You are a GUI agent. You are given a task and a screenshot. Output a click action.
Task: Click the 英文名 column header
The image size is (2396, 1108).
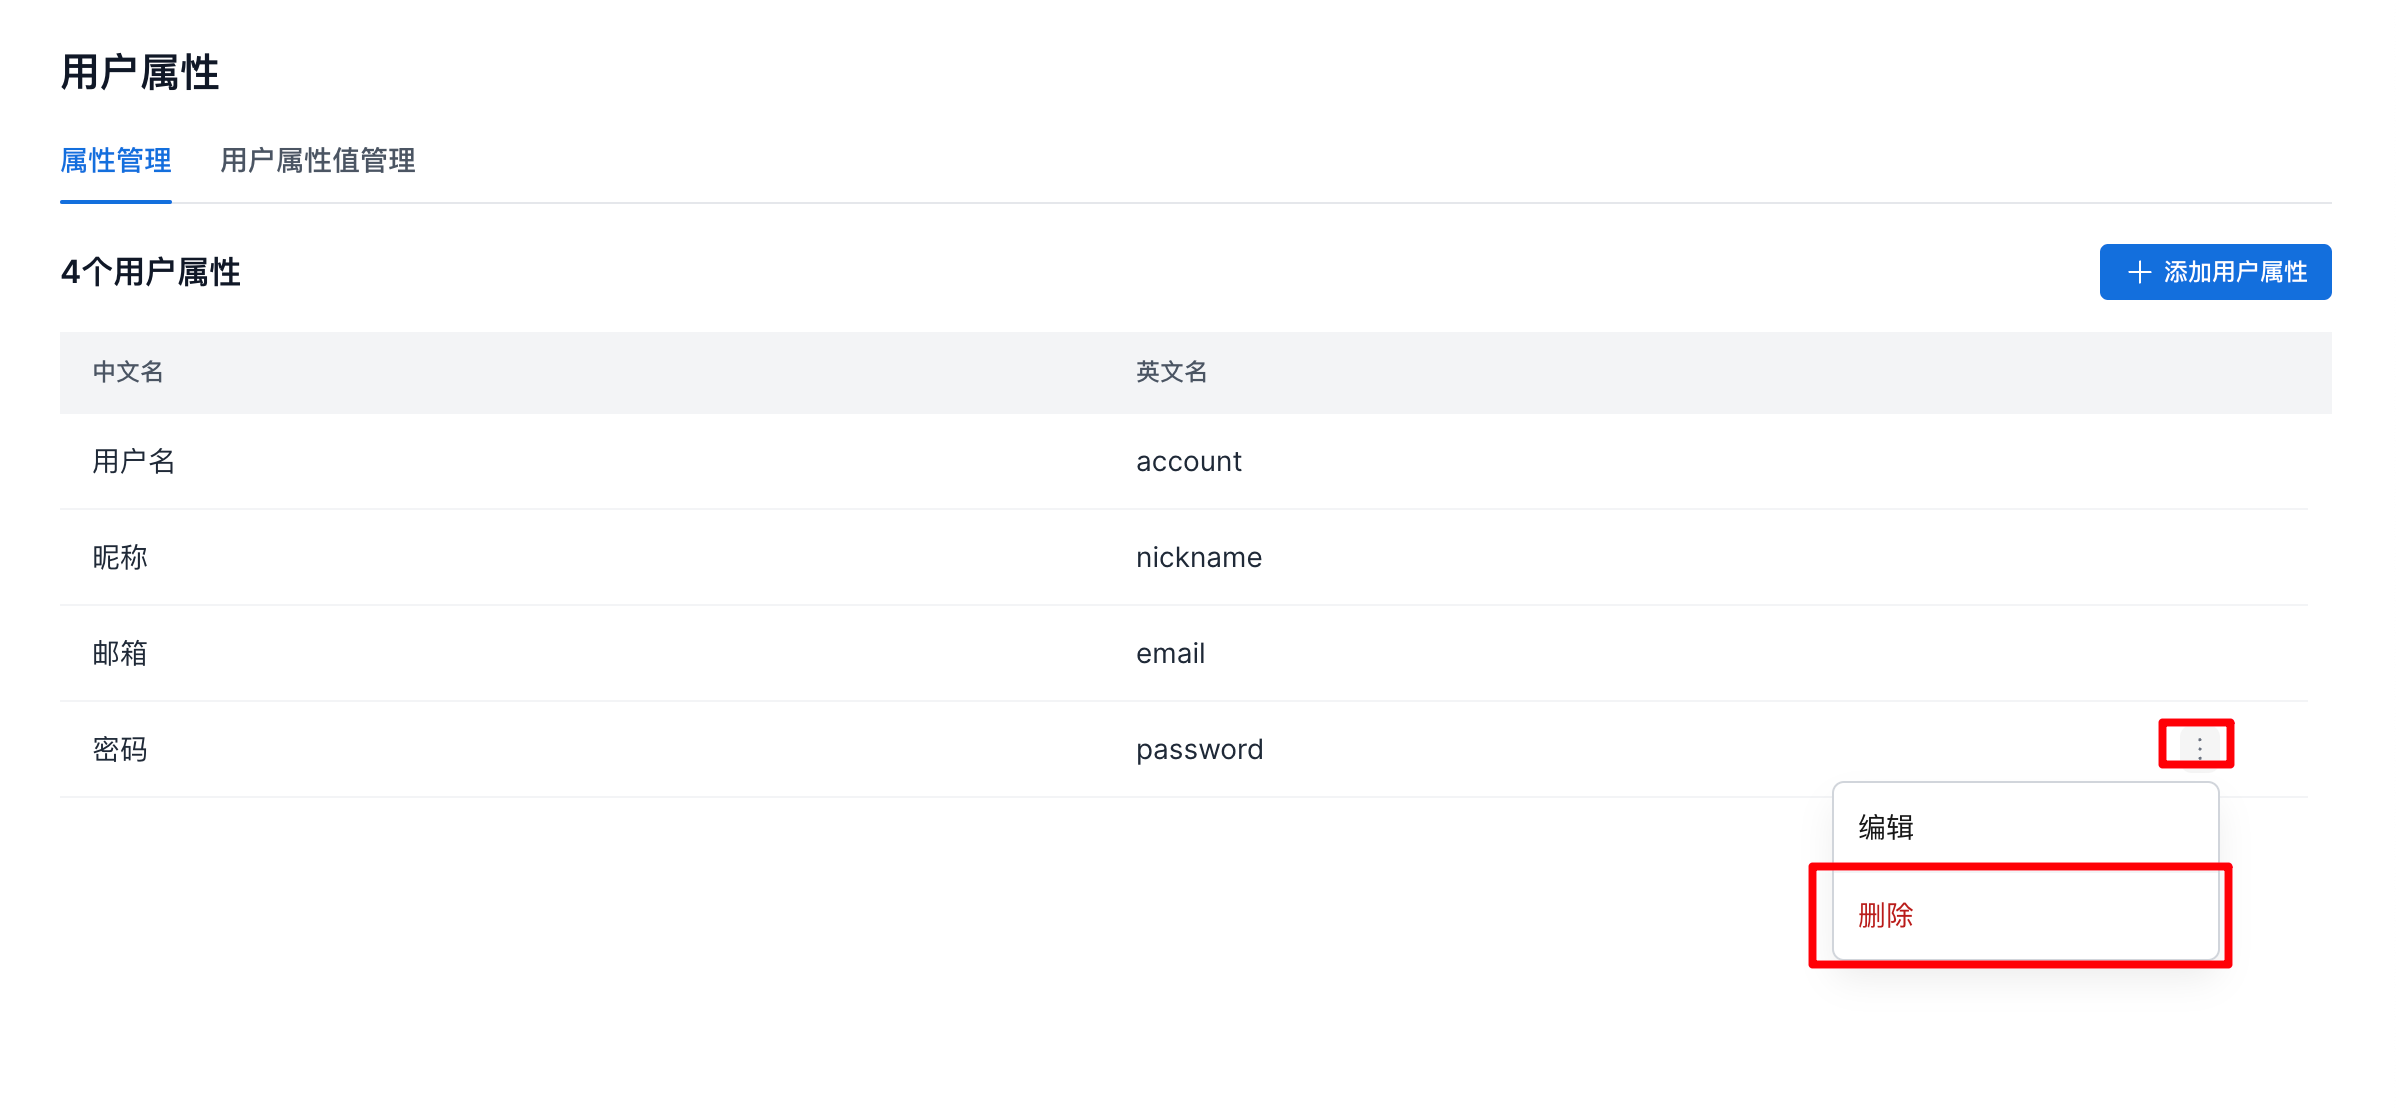[x=1171, y=372]
